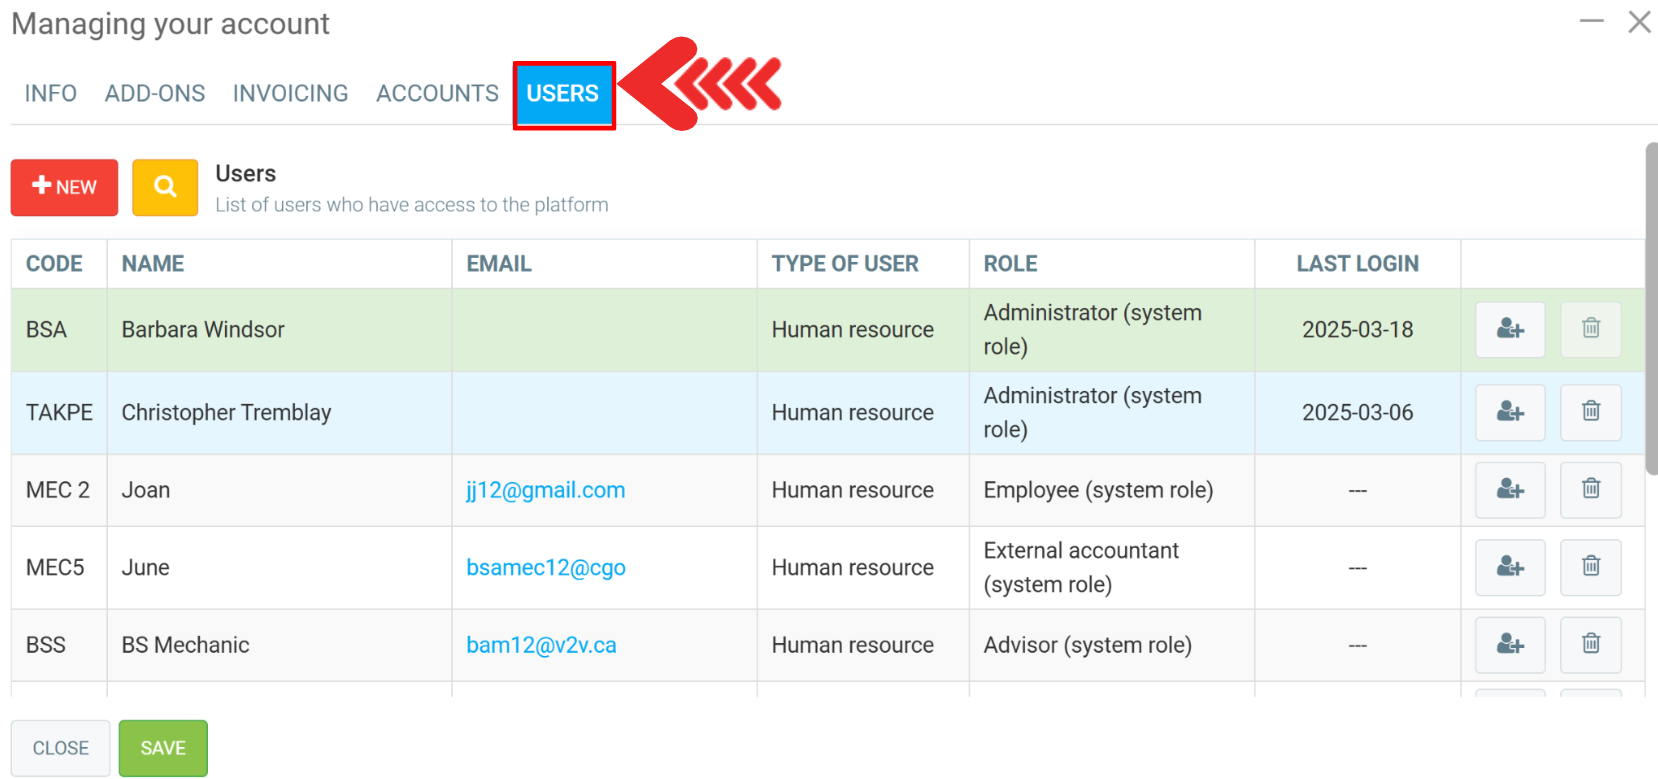1658x779 pixels.
Task: Open the ACCOUNTS tab
Action: [x=437, y=94]
